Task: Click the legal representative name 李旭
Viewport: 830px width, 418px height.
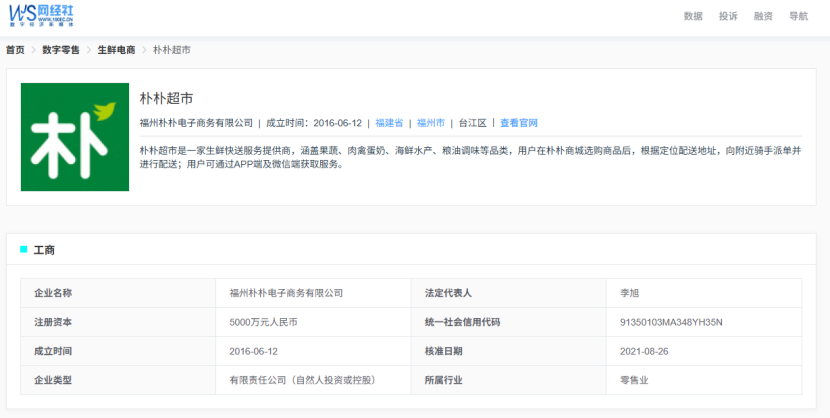Action: tap(629, 293)
